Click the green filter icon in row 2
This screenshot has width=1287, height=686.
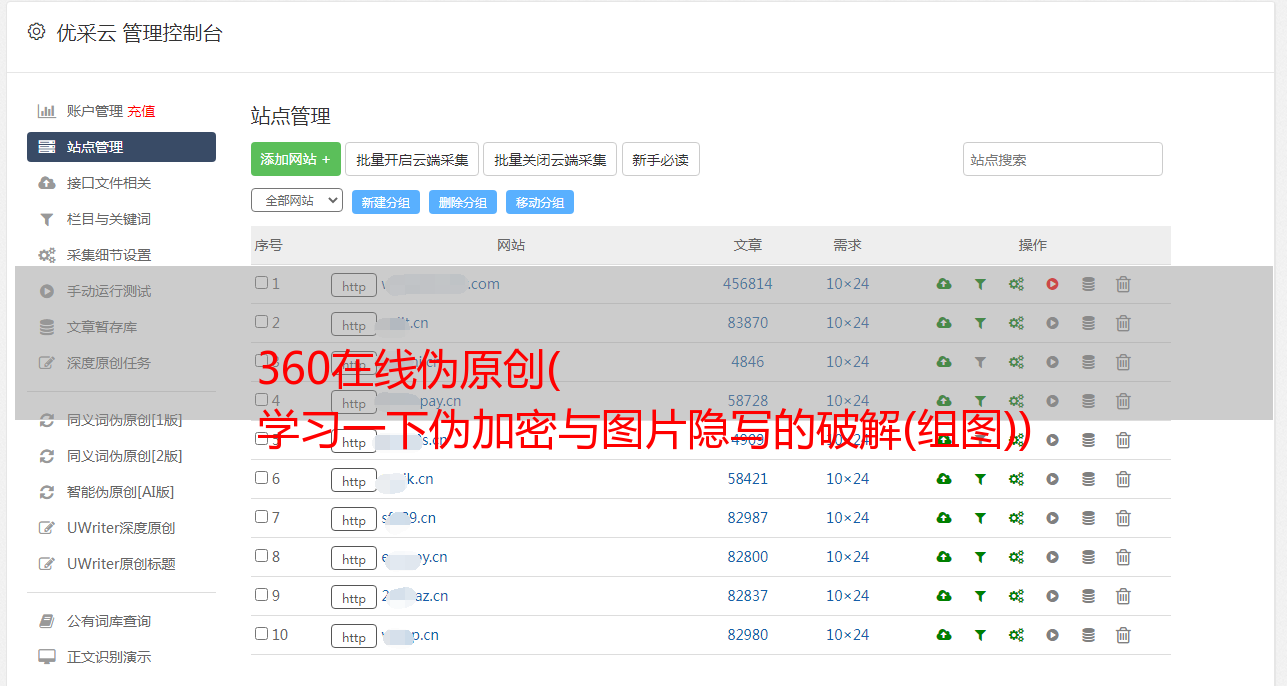coord(980,323)
